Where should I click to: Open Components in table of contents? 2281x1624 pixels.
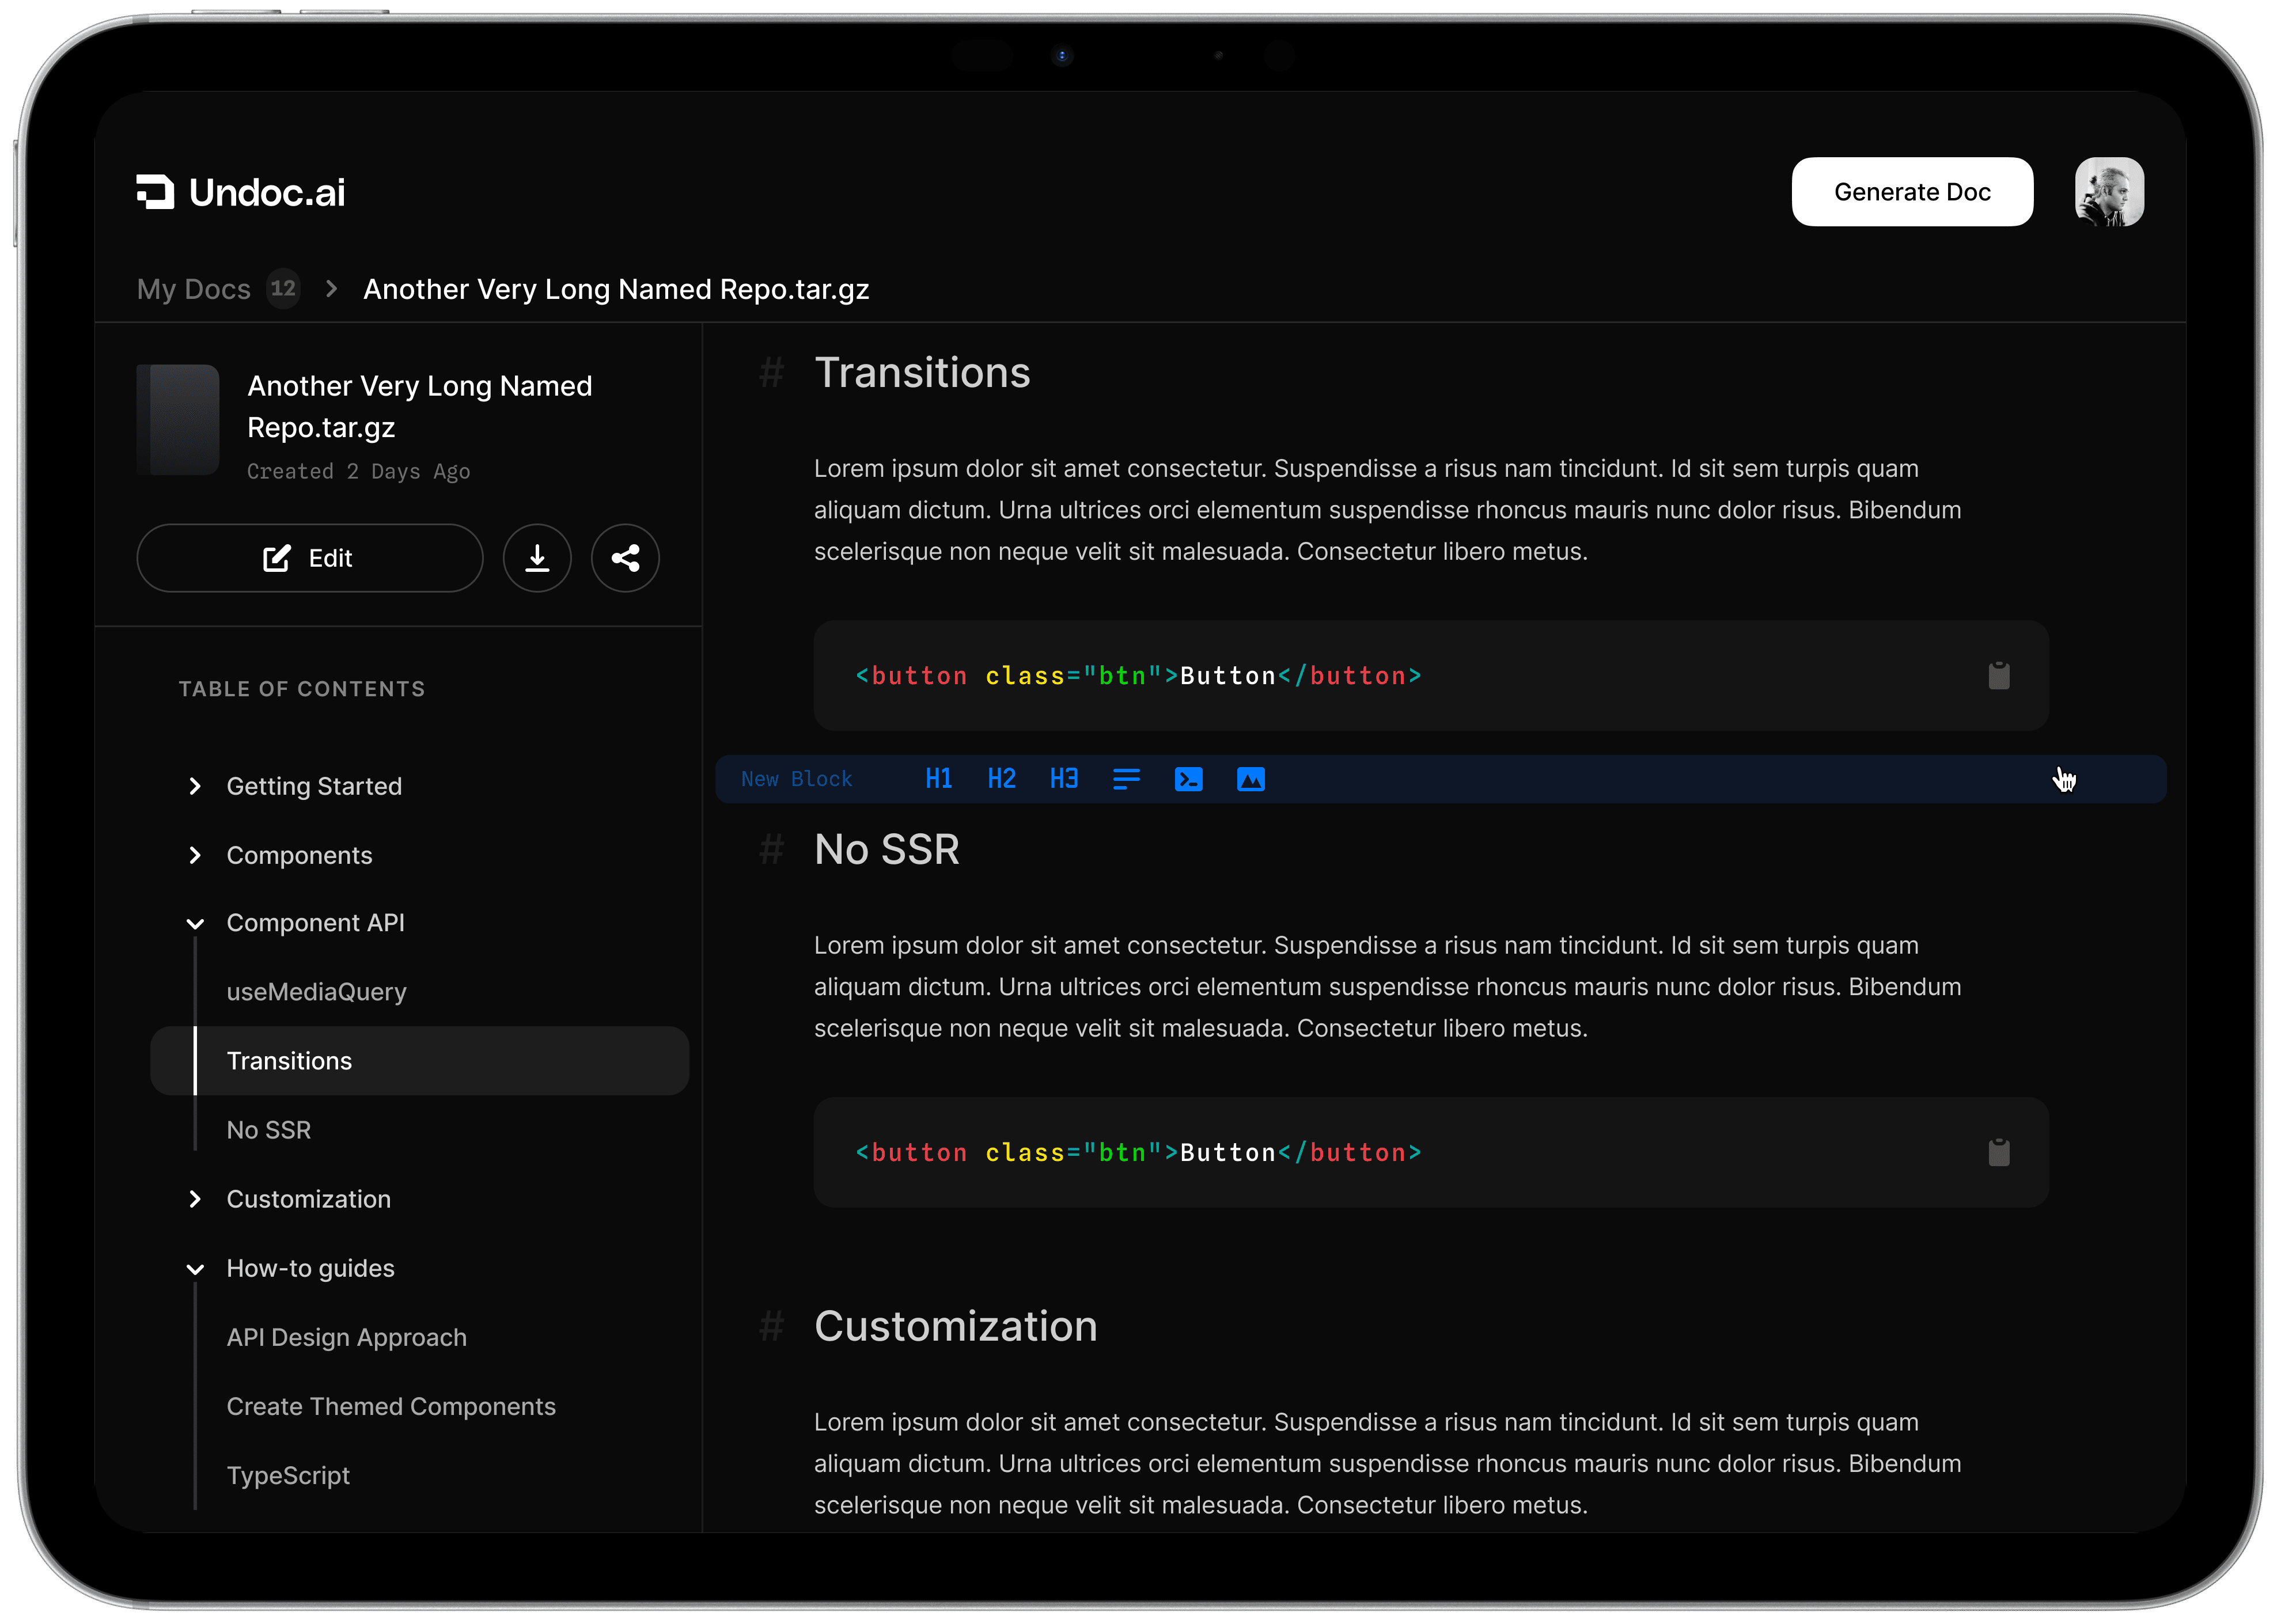(x=299, y=855)
